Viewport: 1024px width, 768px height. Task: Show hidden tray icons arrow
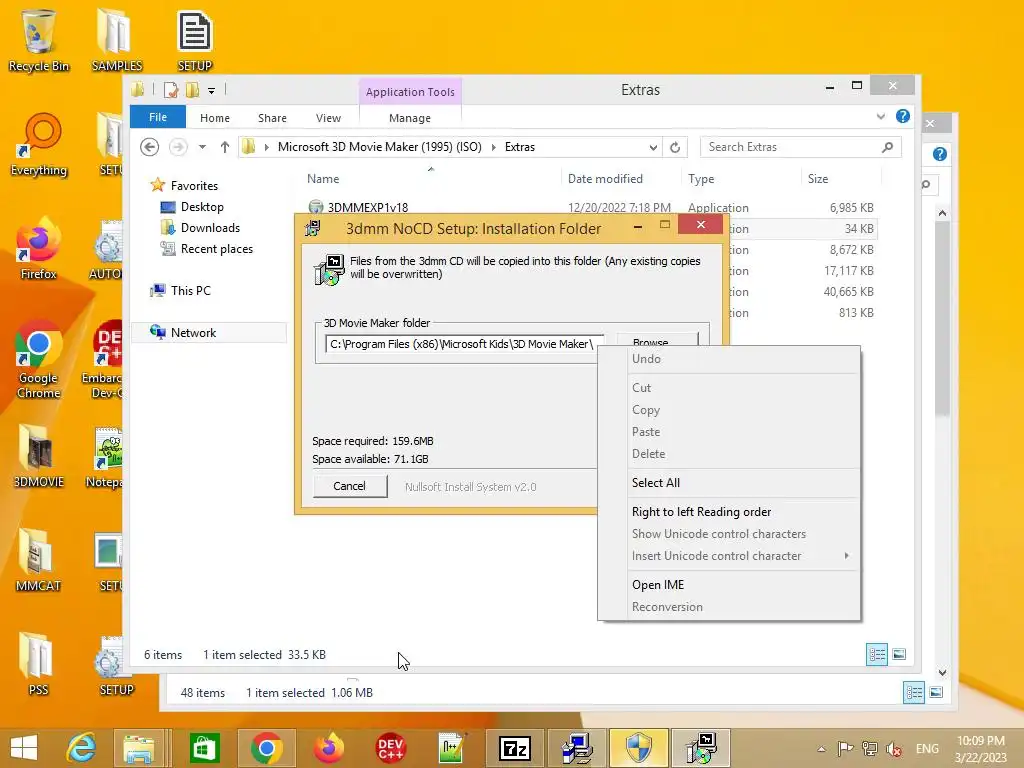(x=822, y=749)
